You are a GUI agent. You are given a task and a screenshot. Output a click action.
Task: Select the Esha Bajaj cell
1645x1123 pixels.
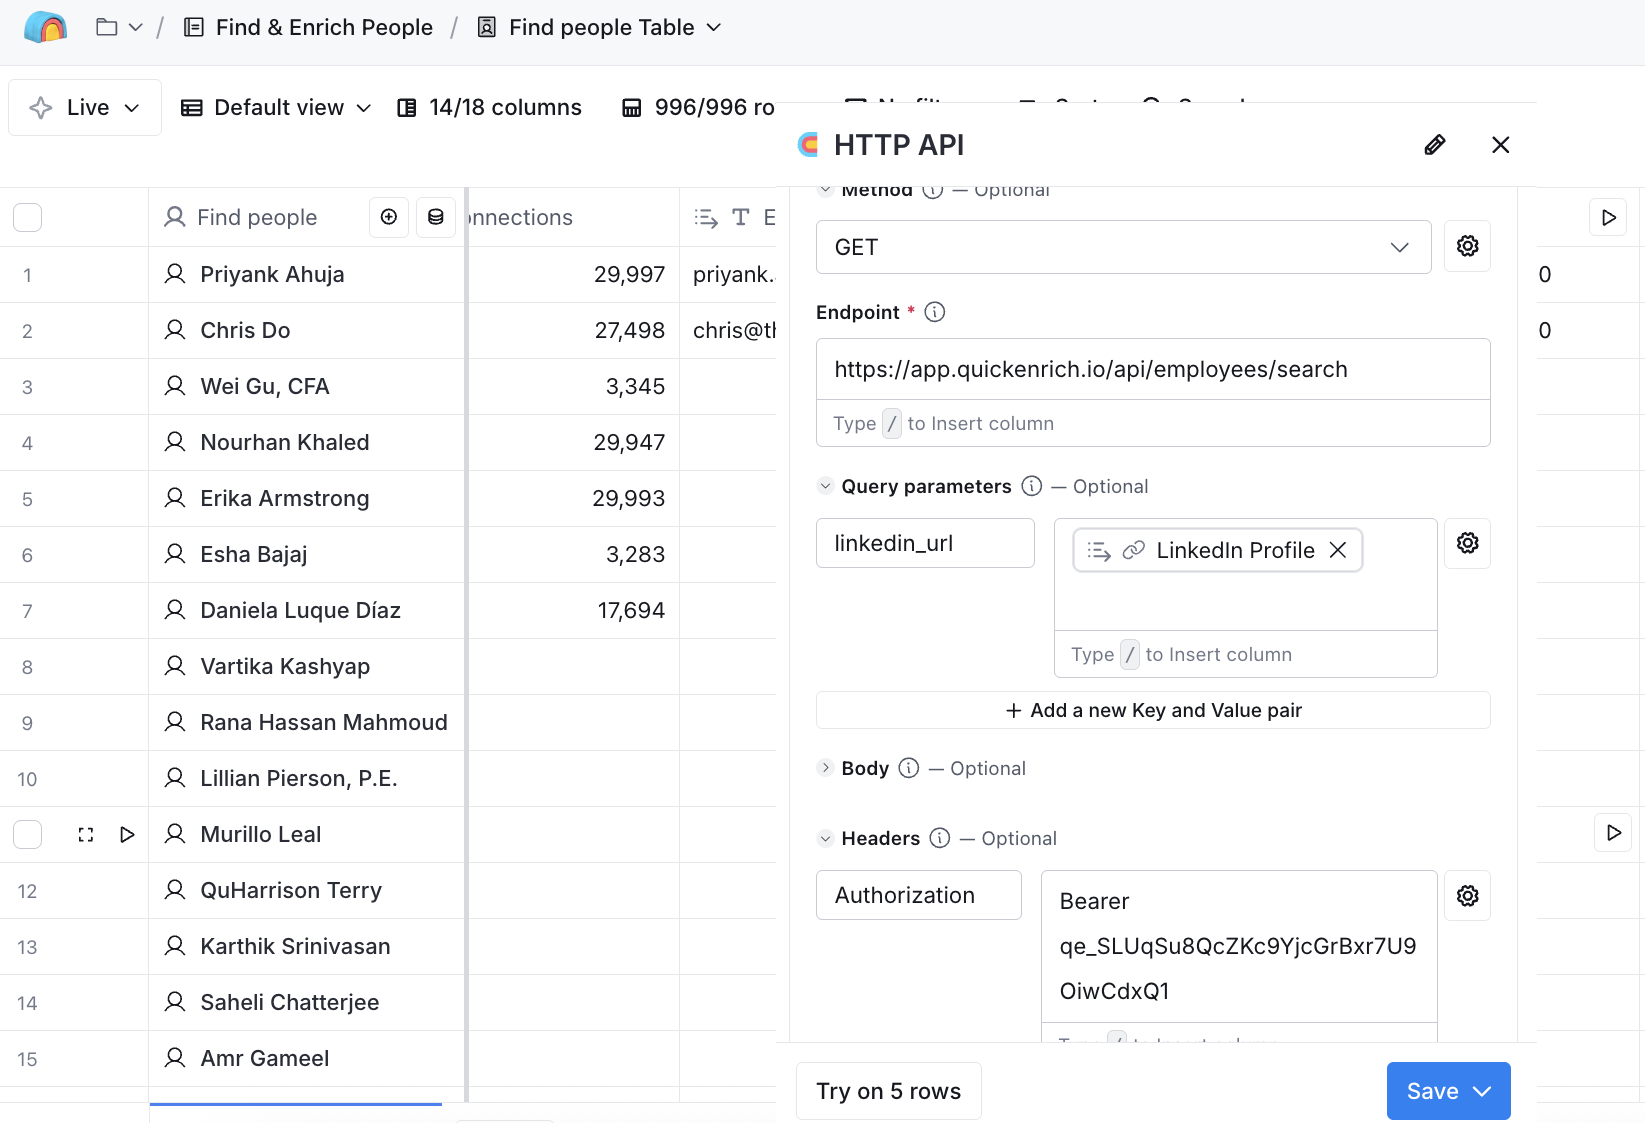point(307,554)
